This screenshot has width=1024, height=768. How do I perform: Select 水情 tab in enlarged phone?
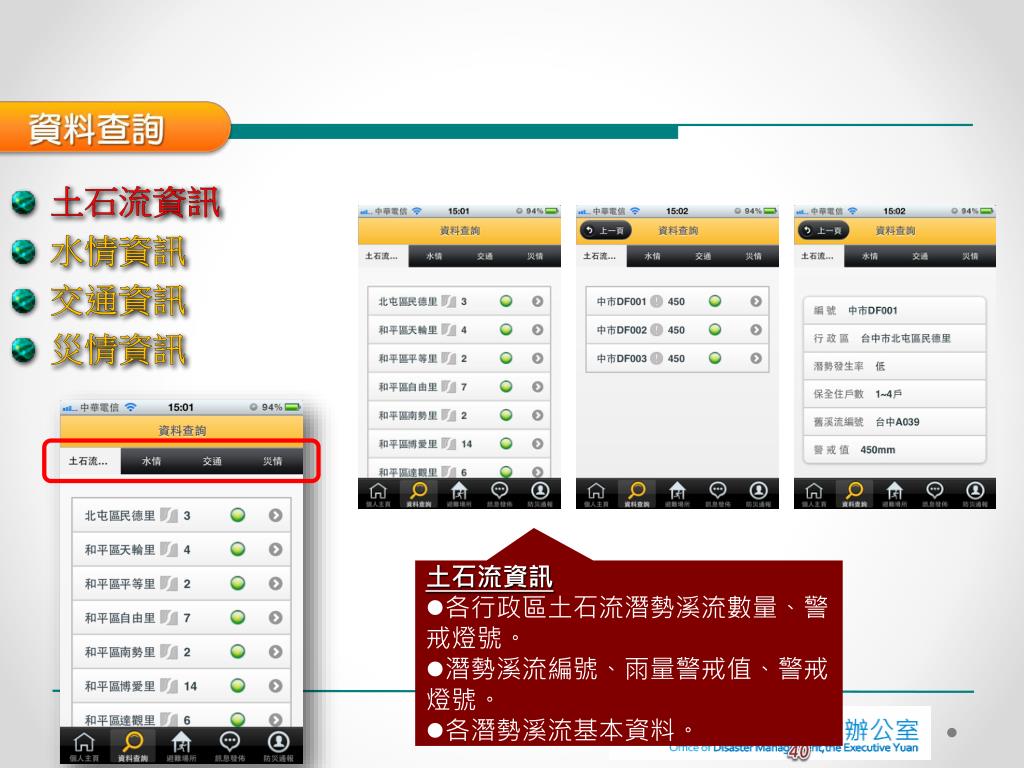pyautogui.click(x=152, y=461)
